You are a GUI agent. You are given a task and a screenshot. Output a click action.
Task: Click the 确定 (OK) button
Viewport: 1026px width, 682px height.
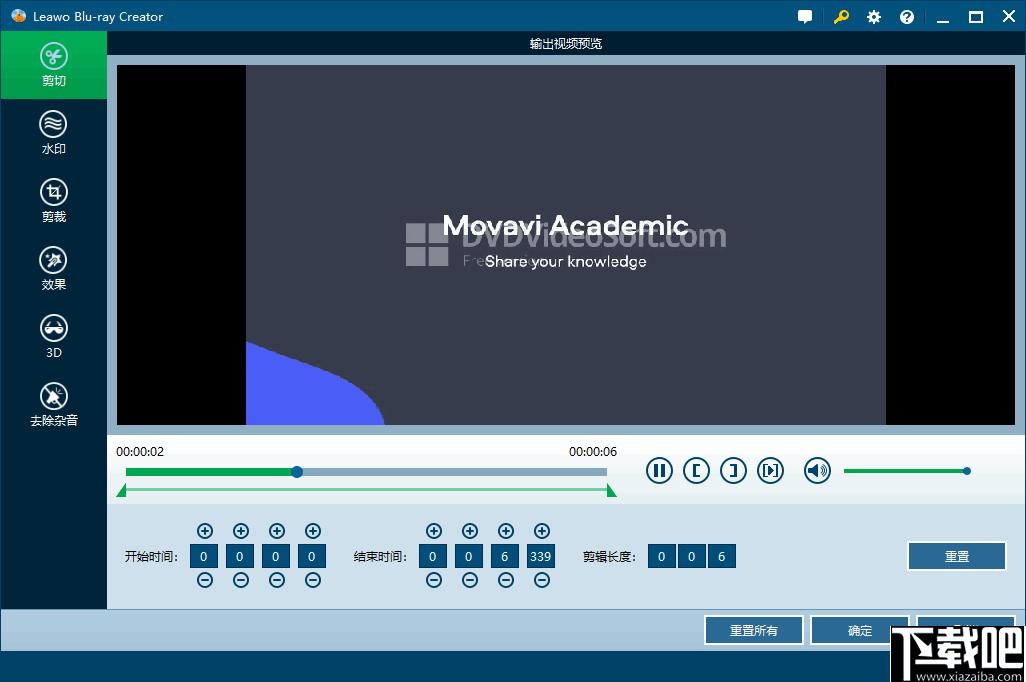tap(860, 630)
